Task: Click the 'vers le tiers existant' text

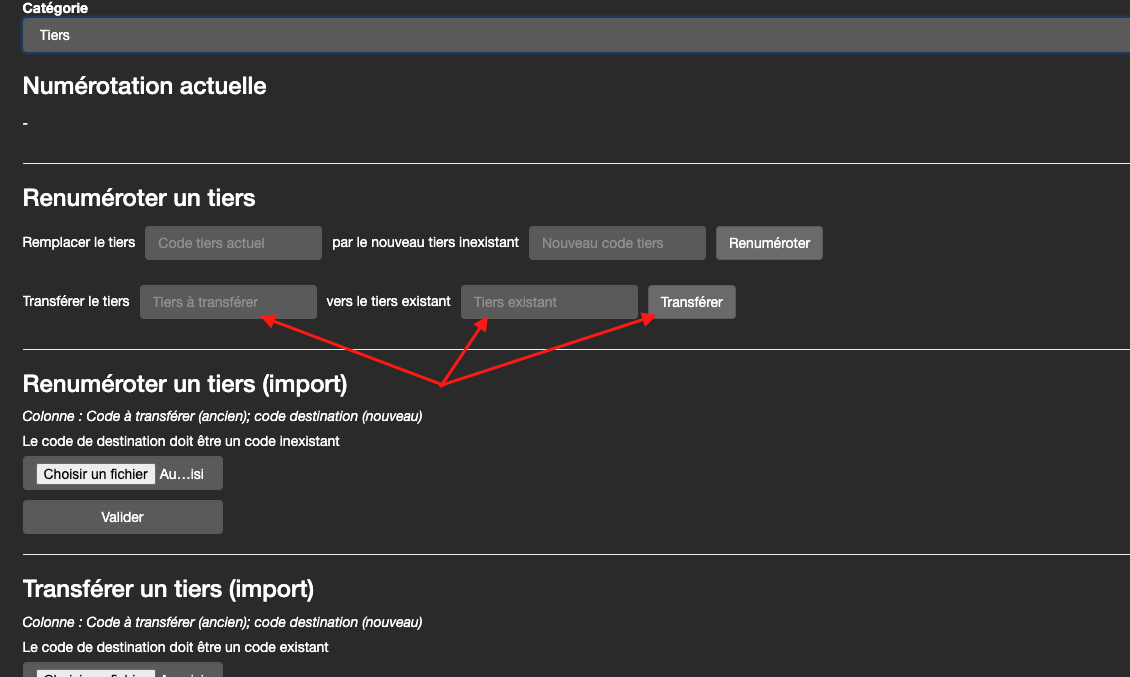Action: [x=388, y=301]
